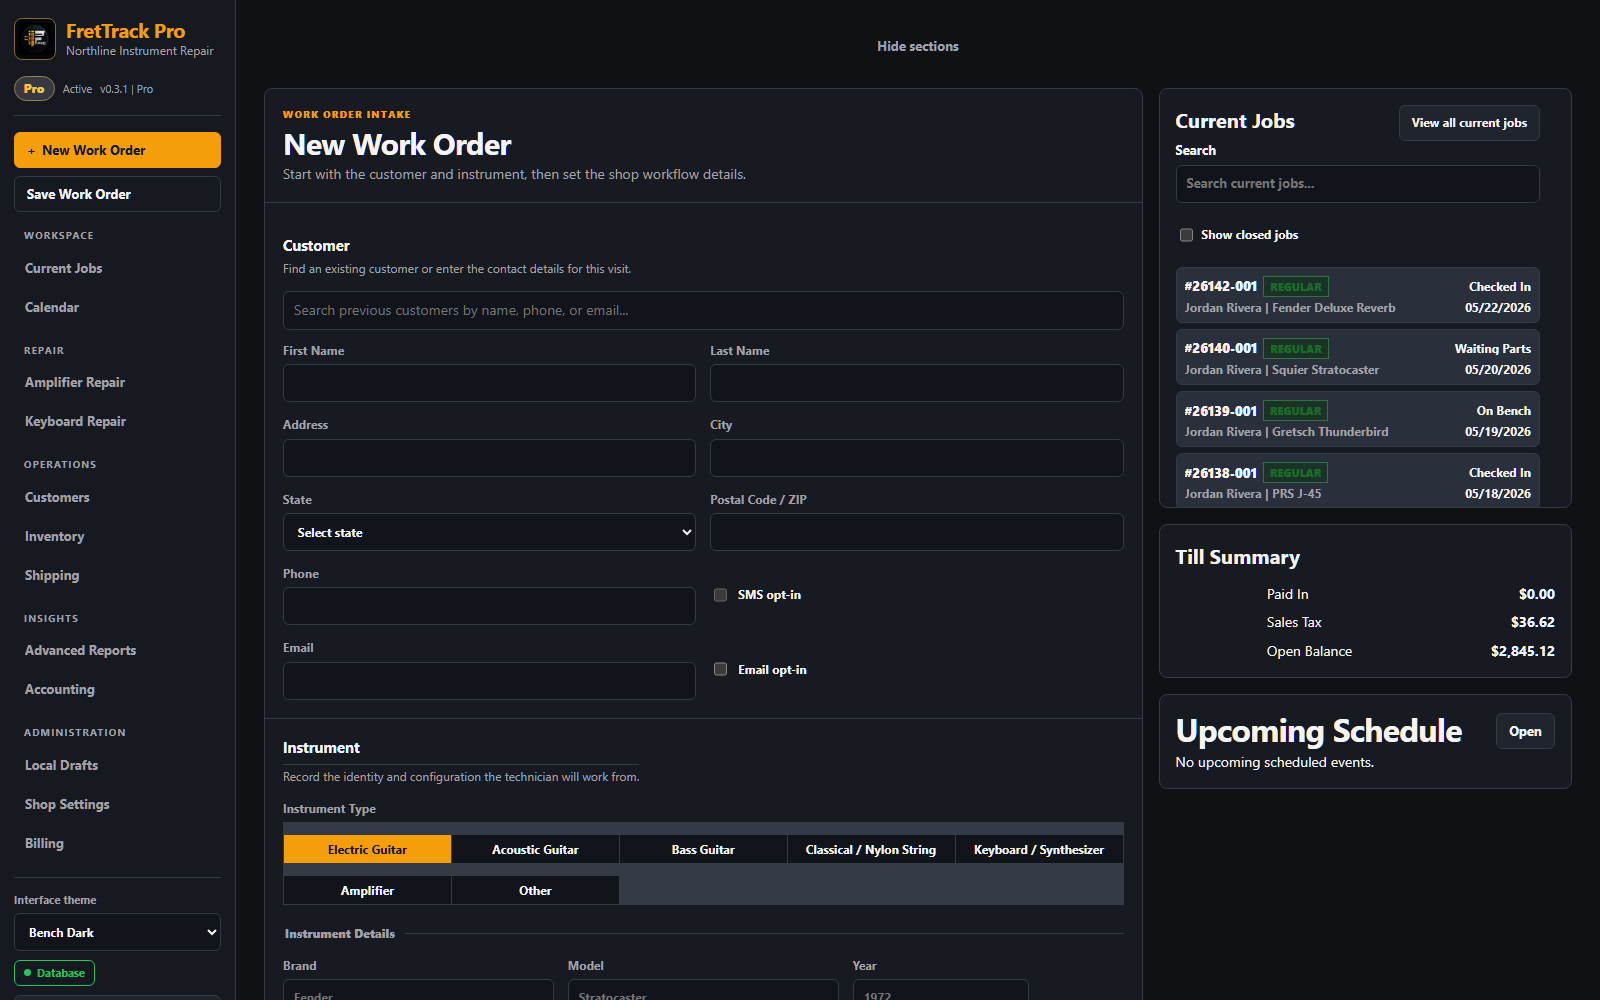Click 'Waiting Parts' status text
Viewport: 1600px width, 1000px height.
tap(1492, 349)
